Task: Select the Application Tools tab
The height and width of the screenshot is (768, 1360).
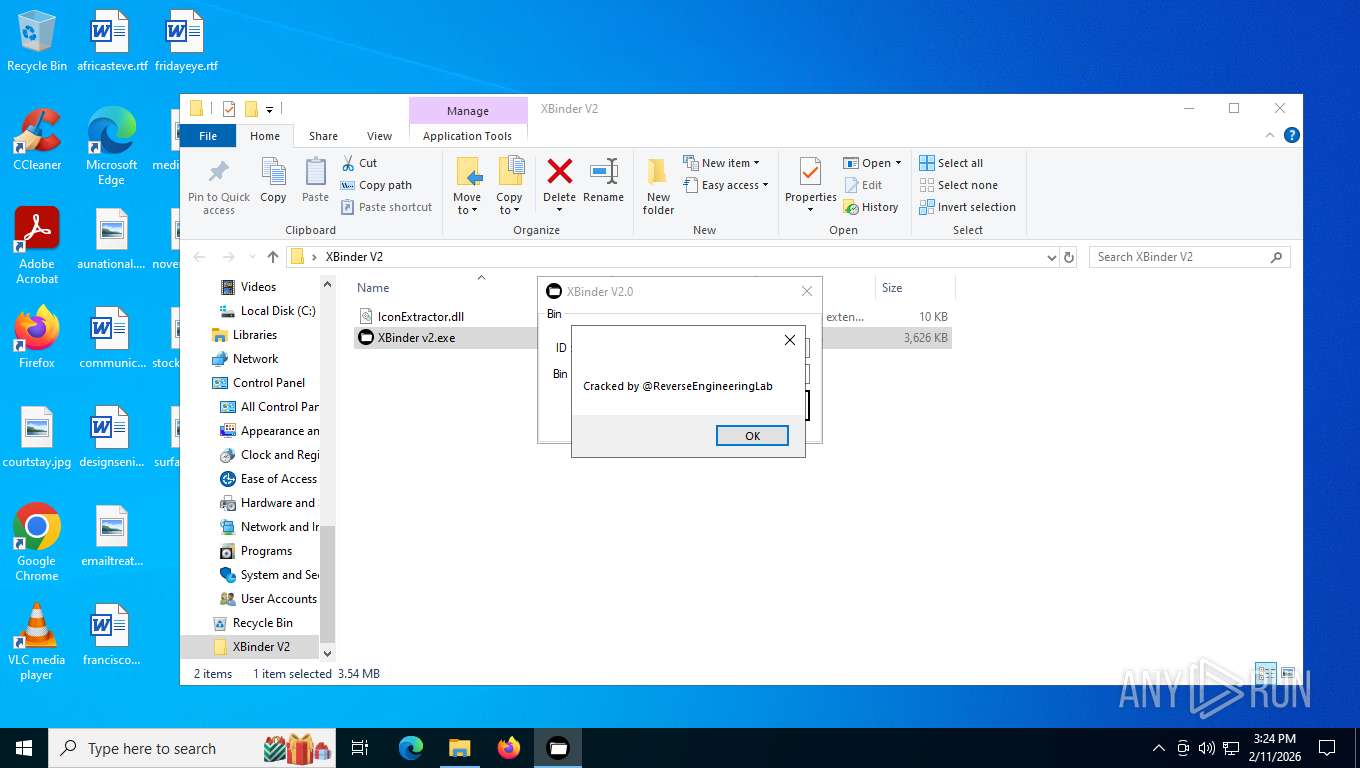Action: (x=467, y=136)
